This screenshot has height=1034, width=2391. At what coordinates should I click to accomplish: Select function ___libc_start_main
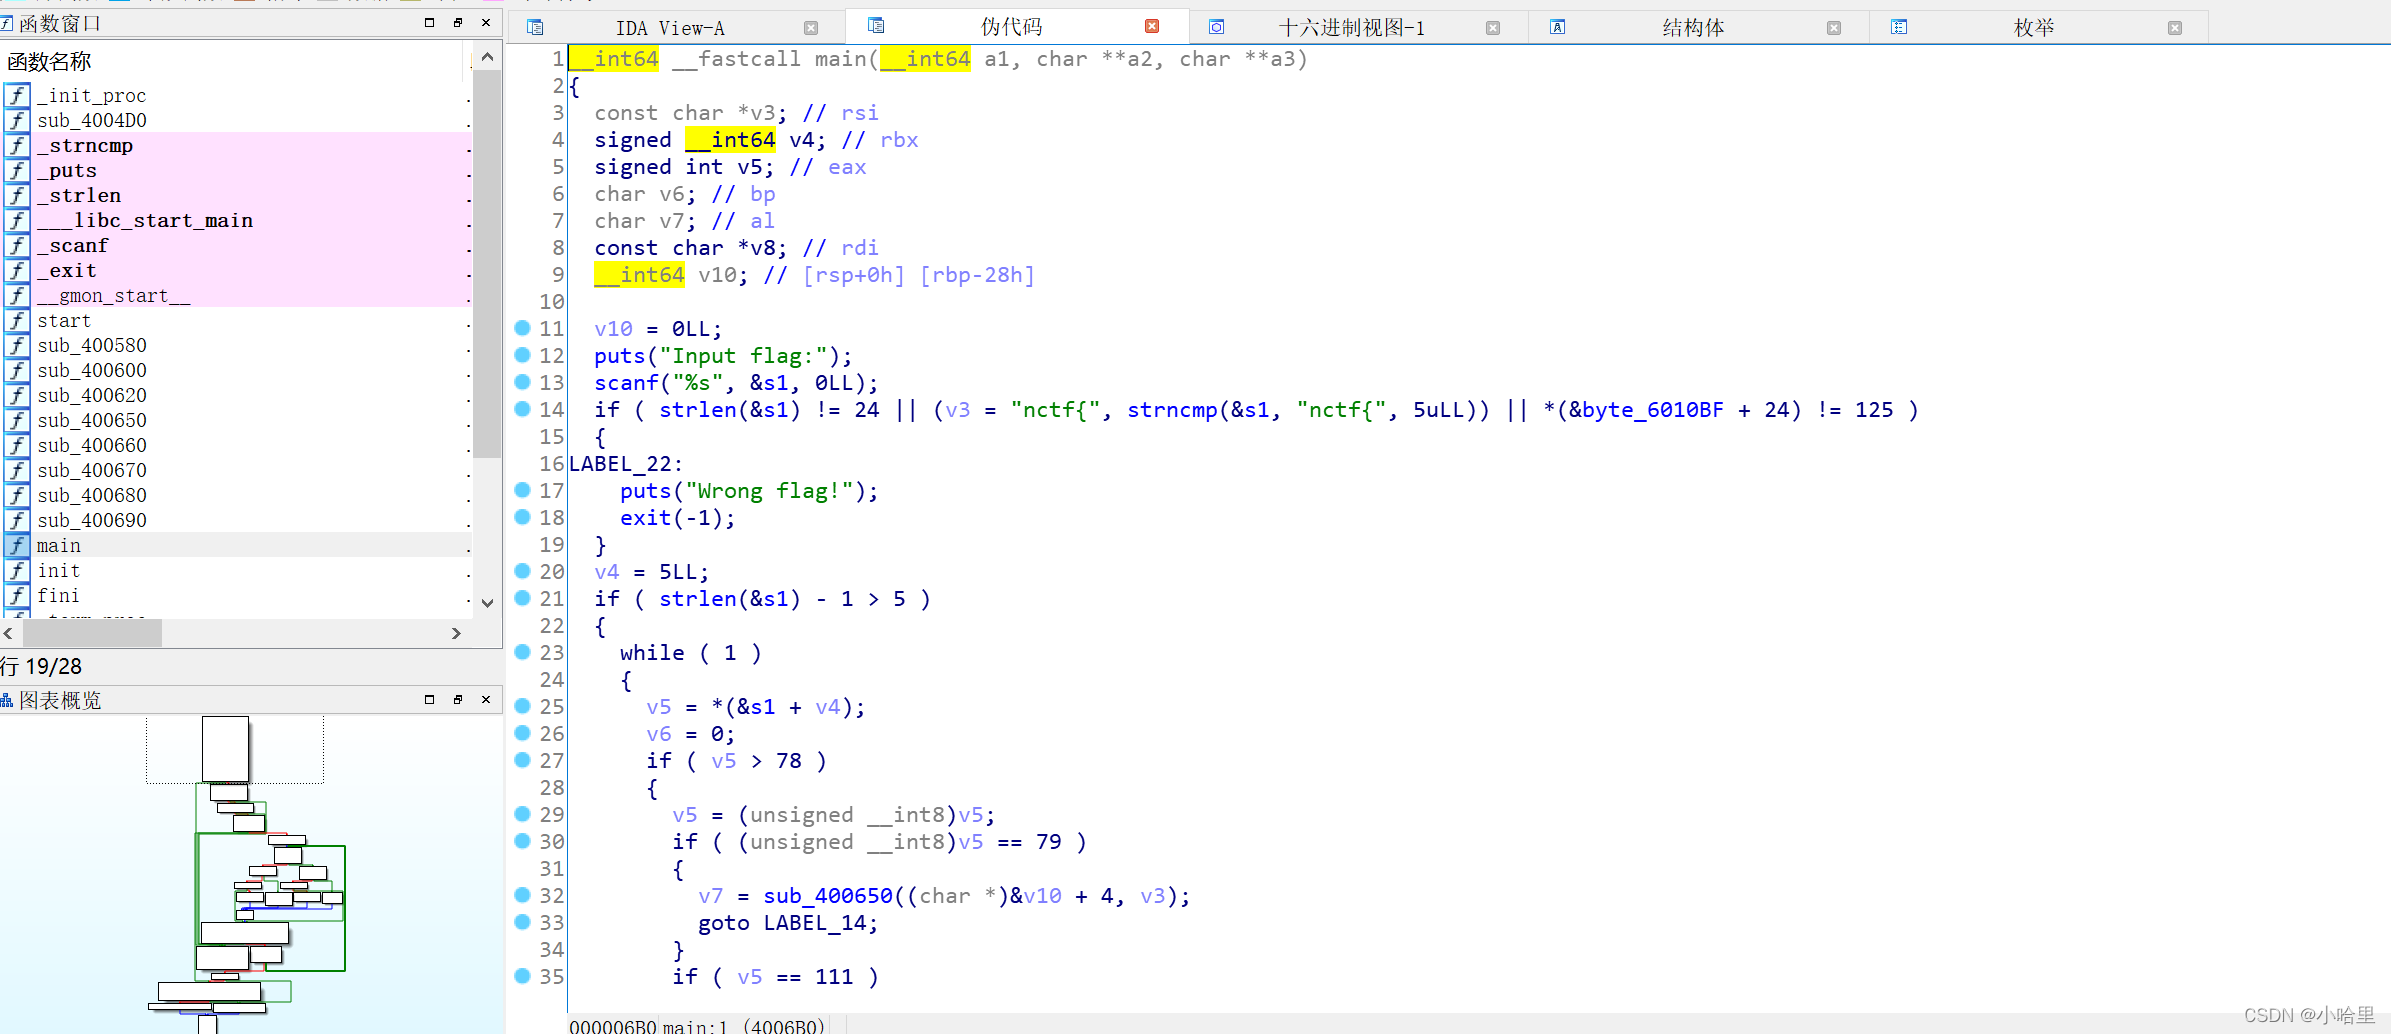click(145, 220)
